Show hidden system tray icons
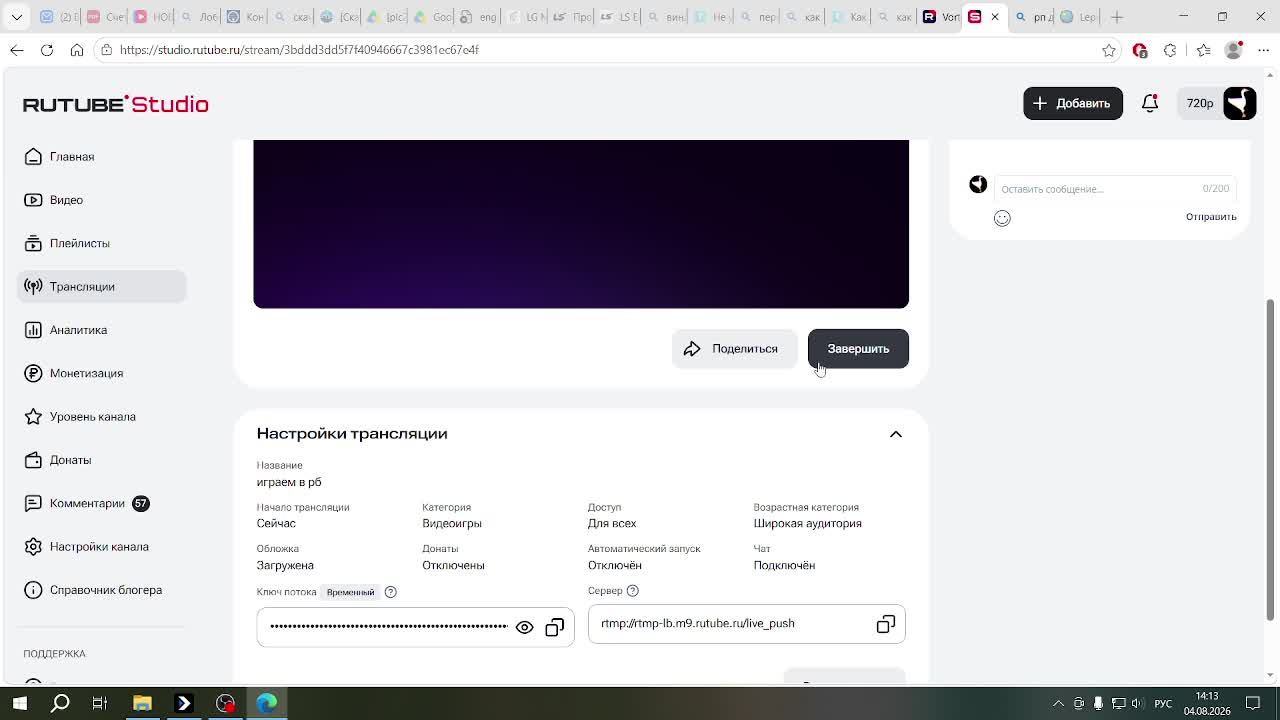1280x720 pixels. 1058,703
